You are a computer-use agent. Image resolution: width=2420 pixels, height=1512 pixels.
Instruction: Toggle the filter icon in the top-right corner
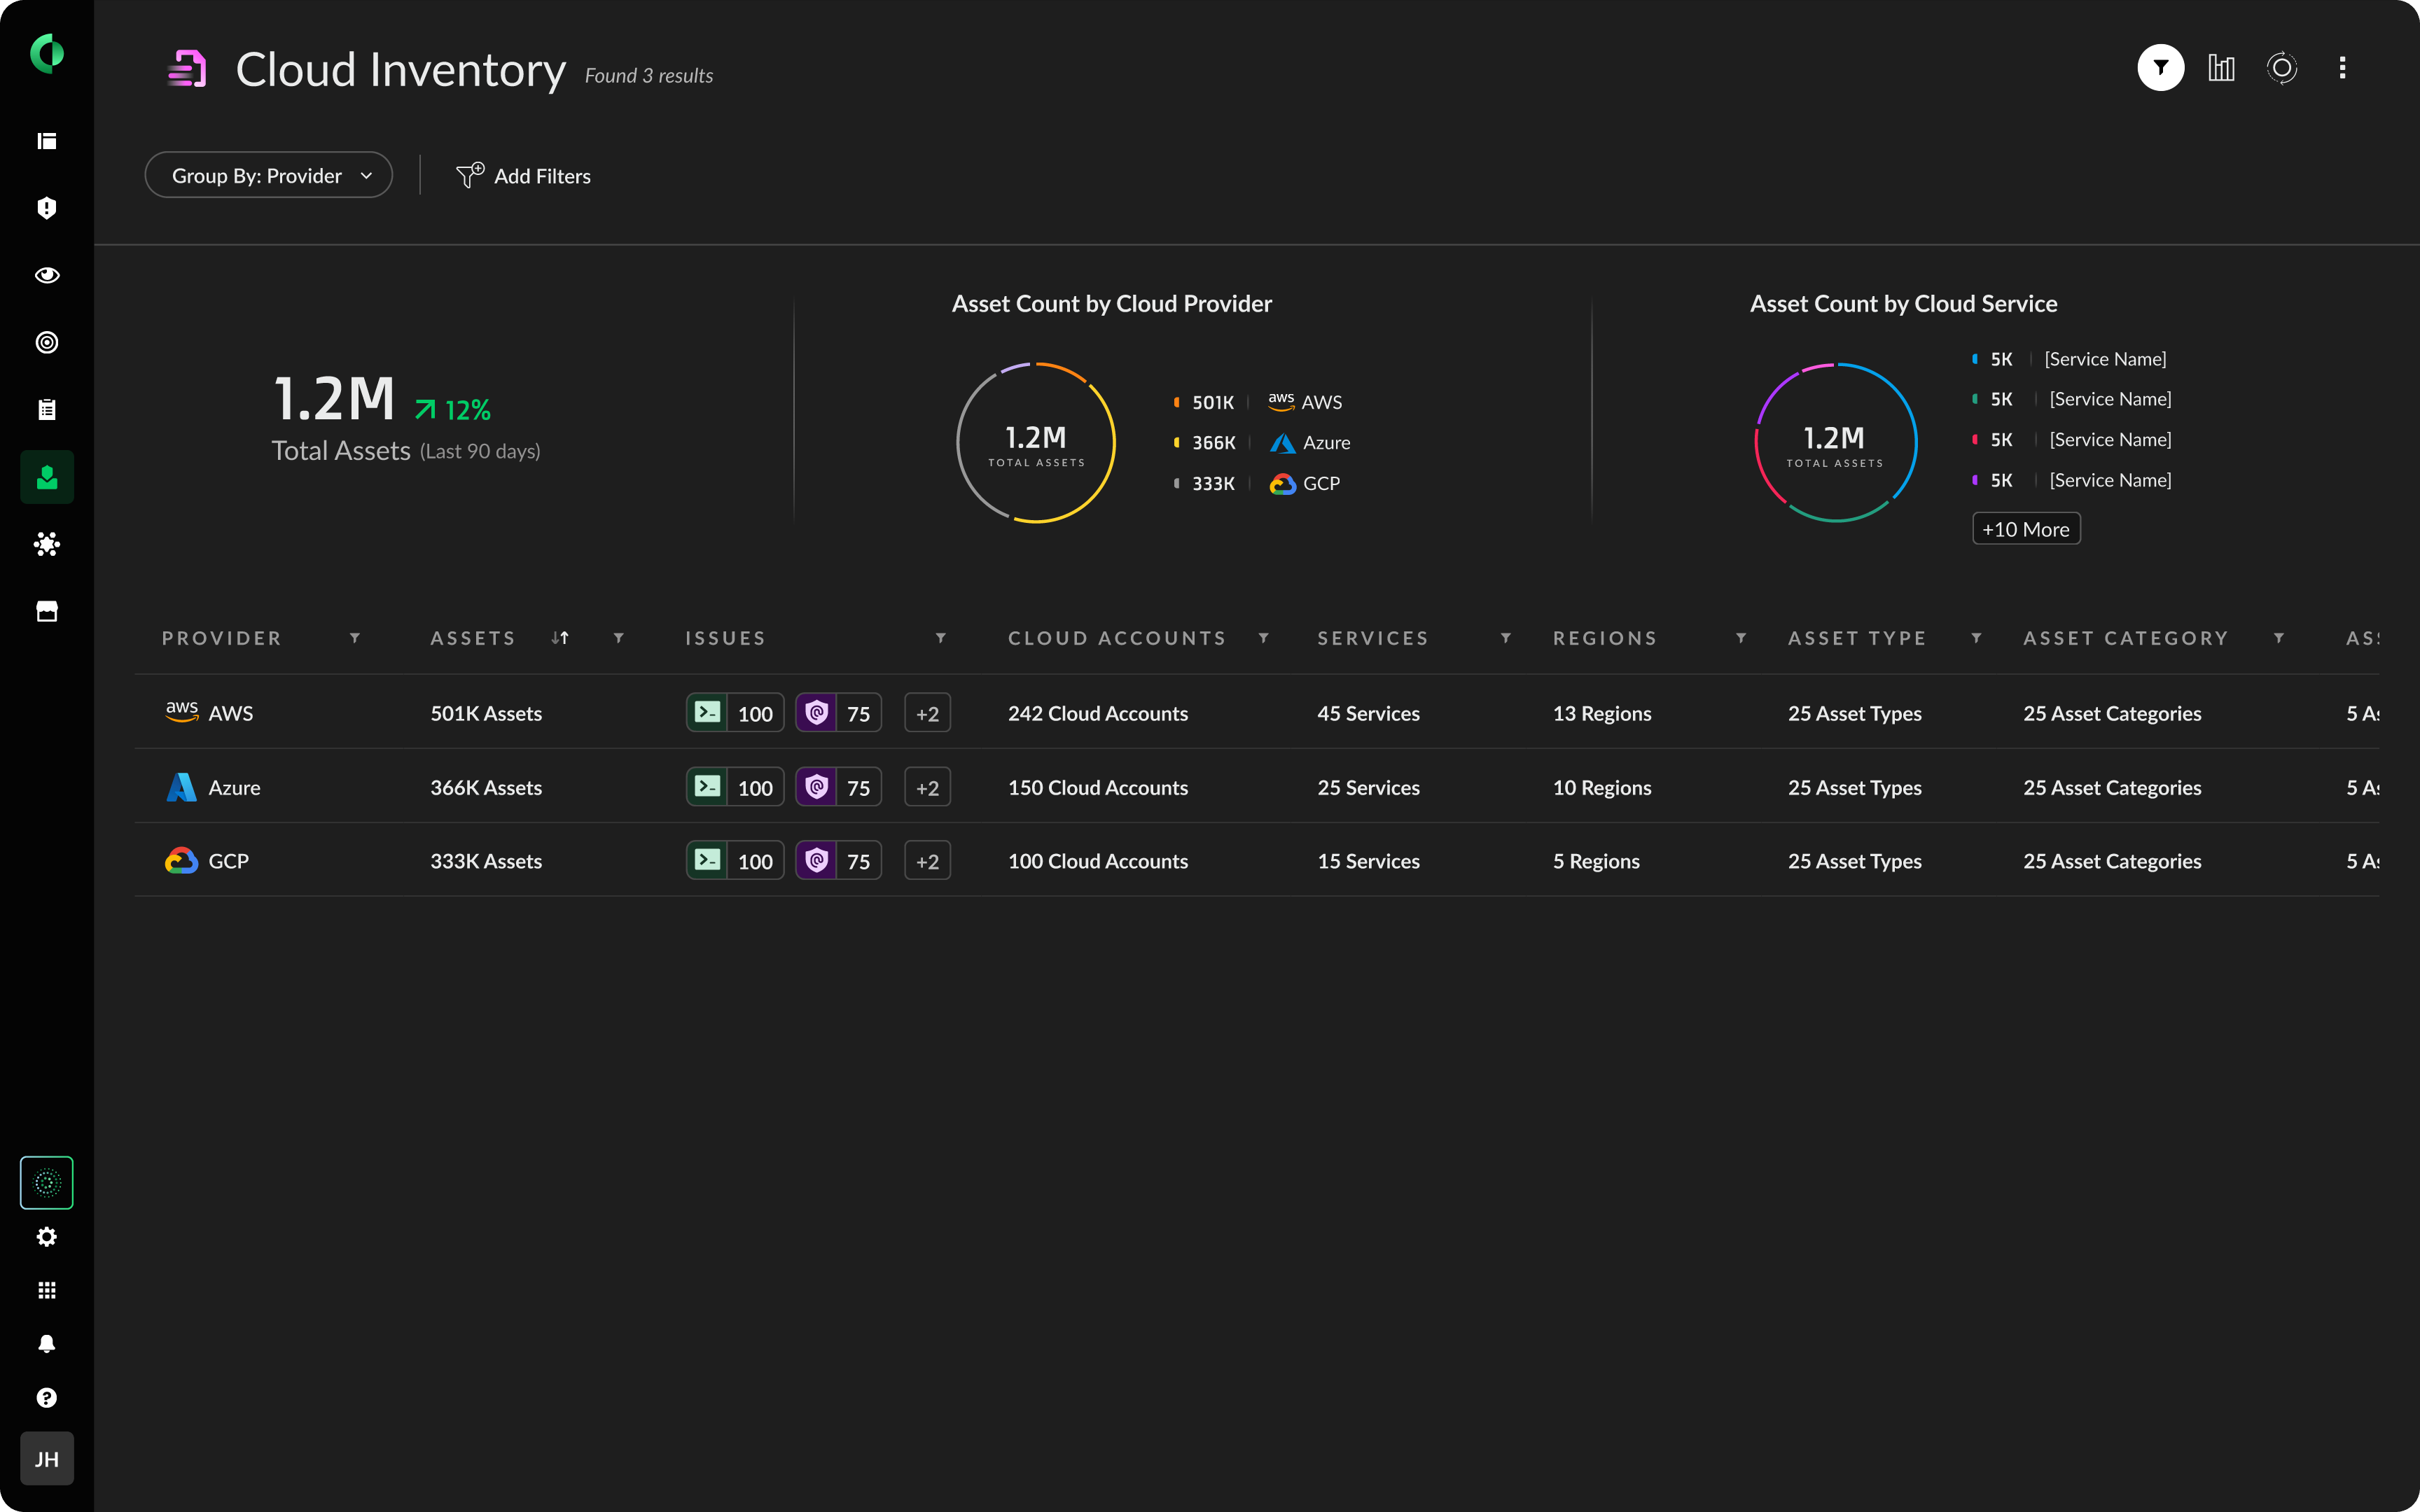coord(2160,67)
